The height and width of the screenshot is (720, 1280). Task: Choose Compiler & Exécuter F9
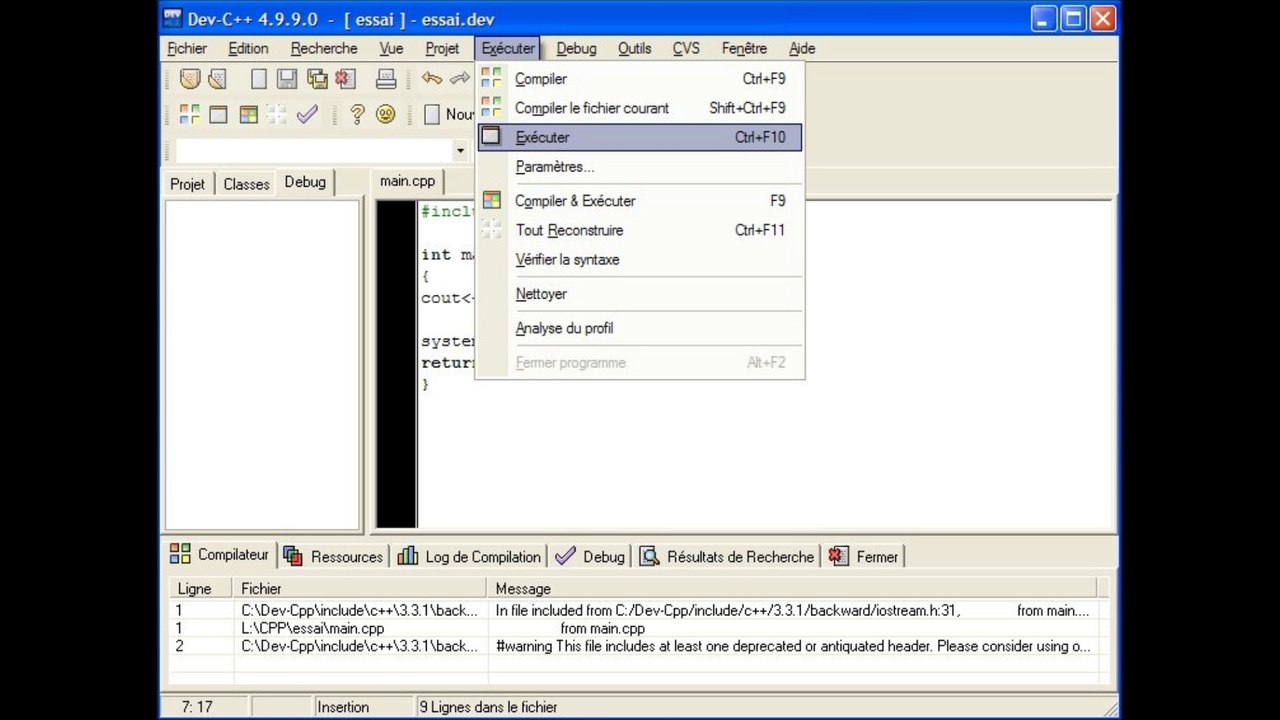click(x=640, y=201)
